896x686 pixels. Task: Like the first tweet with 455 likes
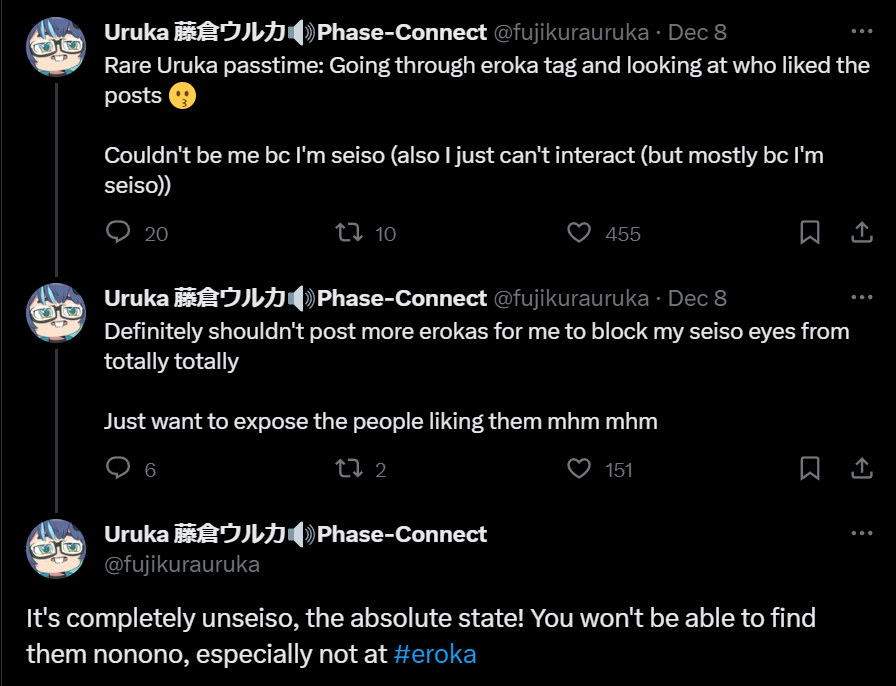click(579, 233)
